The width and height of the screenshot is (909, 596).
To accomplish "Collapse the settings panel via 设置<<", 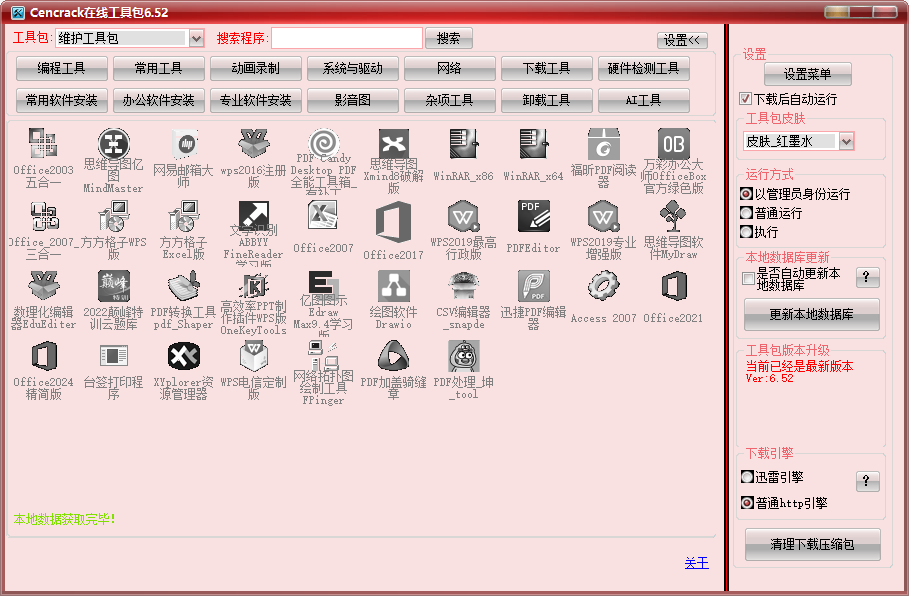I will [x=682, y=39].
